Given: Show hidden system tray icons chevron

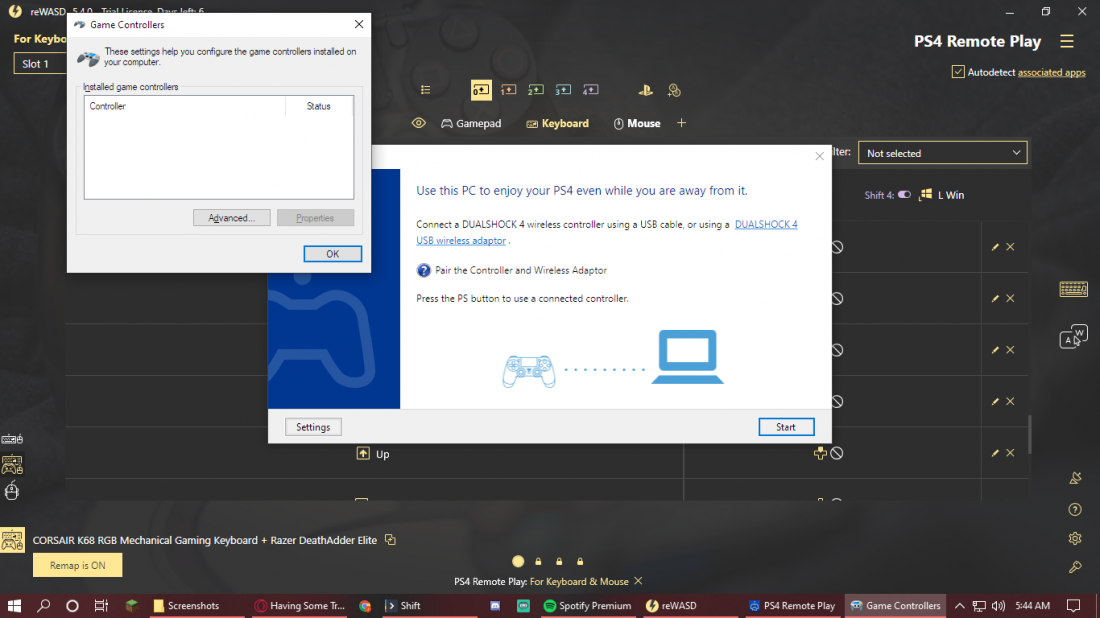Looking at the screenshot, I should tap(960, 605).
